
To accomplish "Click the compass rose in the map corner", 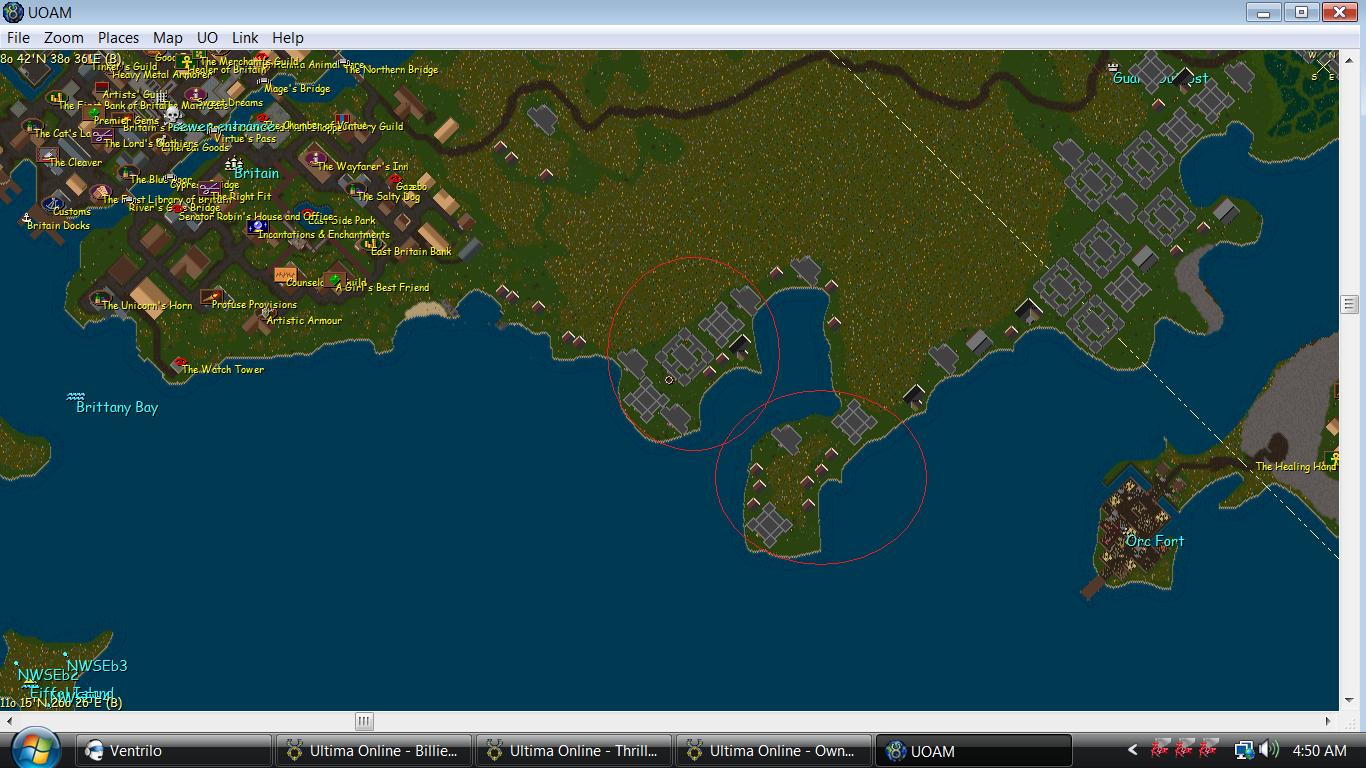I will (x=1325, y=68).
